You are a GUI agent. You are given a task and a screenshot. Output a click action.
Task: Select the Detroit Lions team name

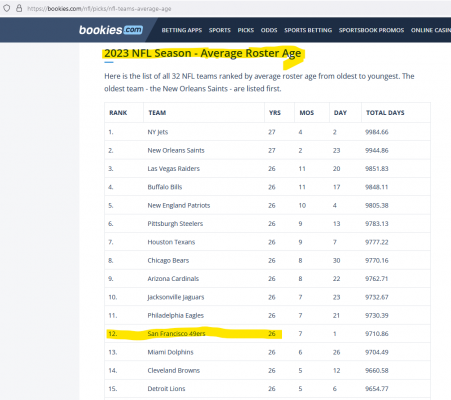[166, 389]
